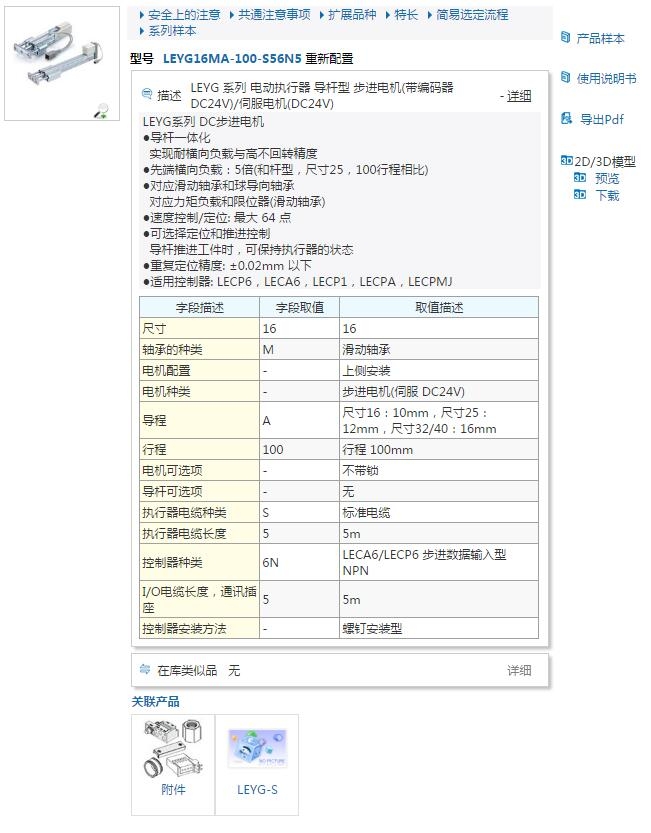Click the 重新配置 reconfigure link
Image resolution: width=651 pixels, height=833 pixels.
tap(329, 59)
